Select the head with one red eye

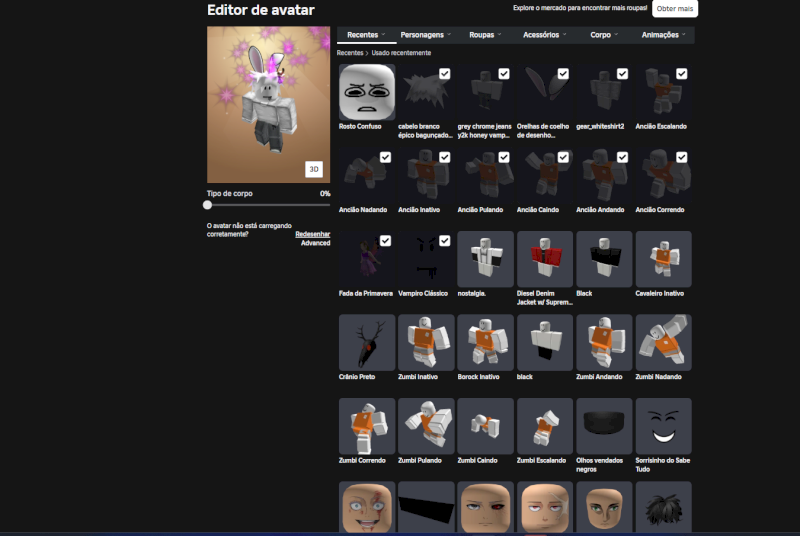coord(485,507)
